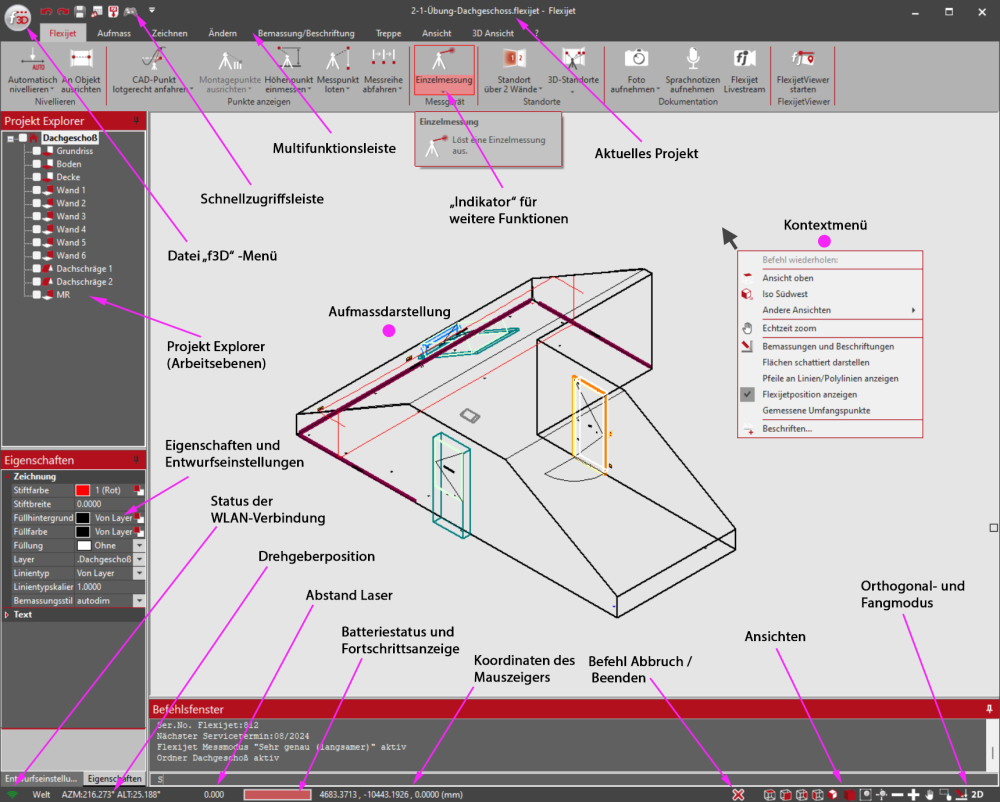Click the Füllfarbe black color swatch

tap(83, 532)
